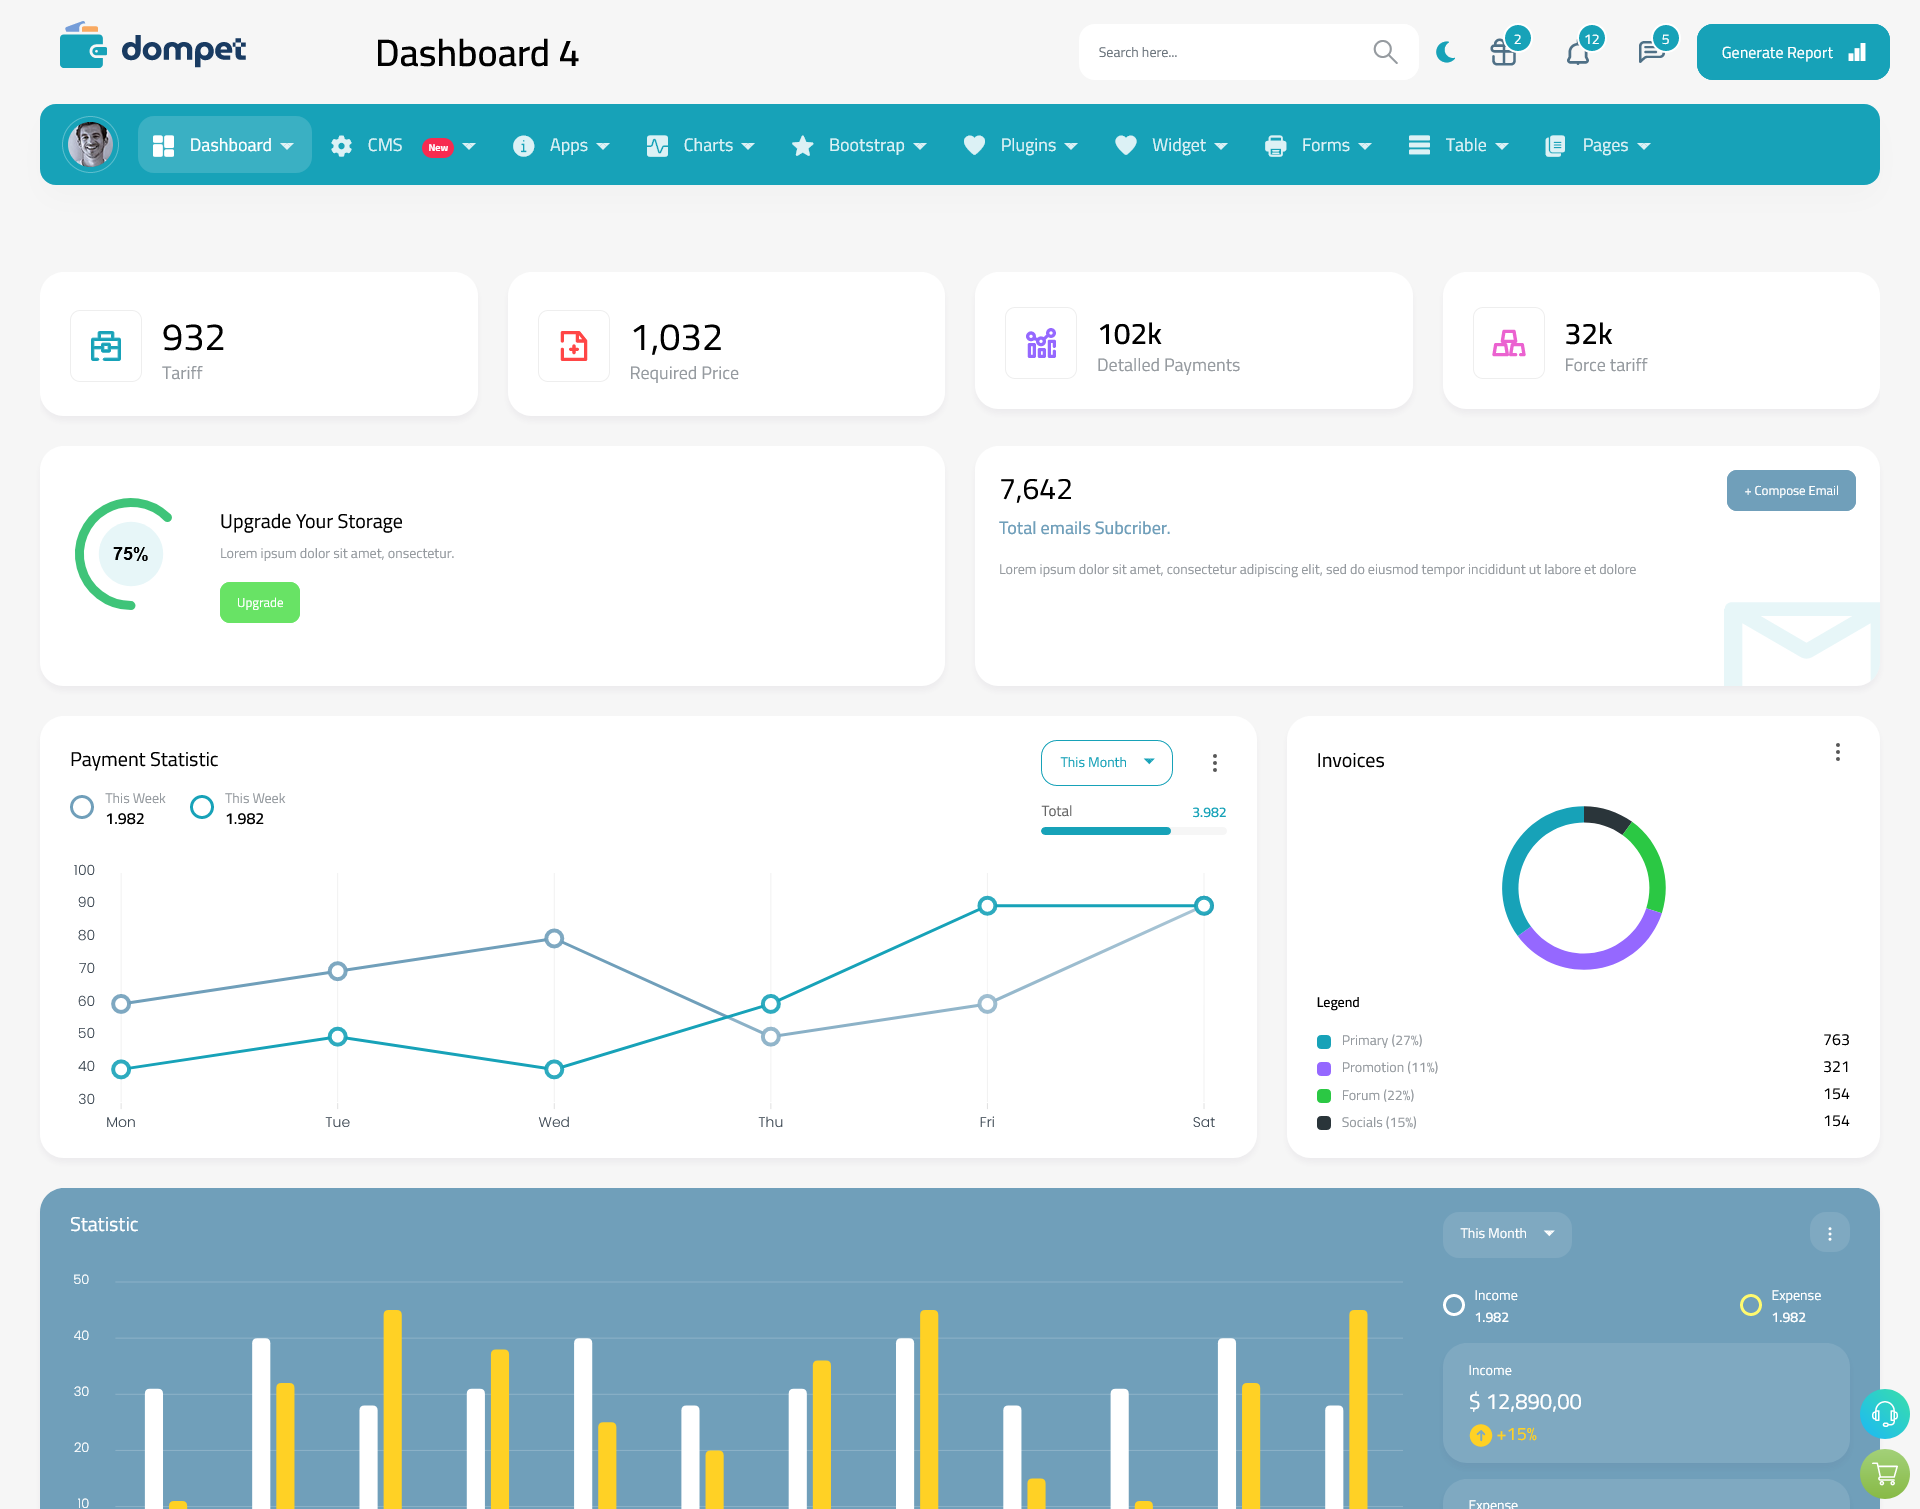Click the Upgrade storage button
1920x1509 pixels.
click(x=259, y=602)
